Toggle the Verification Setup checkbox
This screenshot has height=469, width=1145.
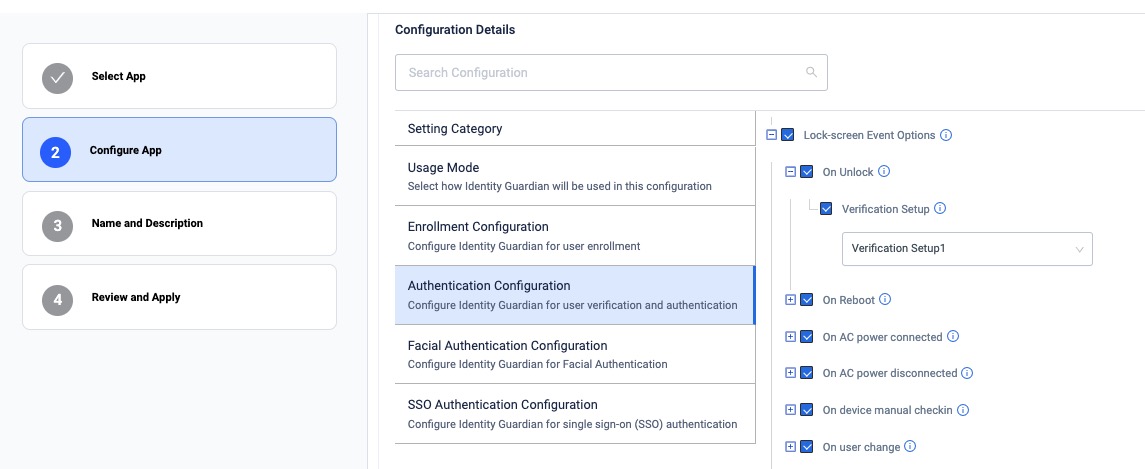[x=826, y=209]
